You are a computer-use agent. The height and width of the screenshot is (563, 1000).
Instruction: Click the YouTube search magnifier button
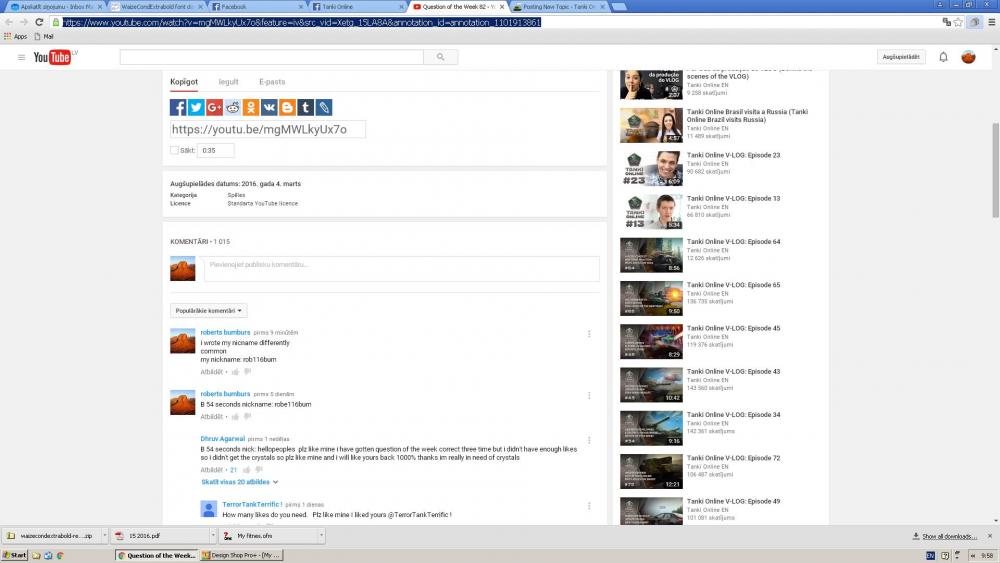pyautogui.click(x=440, y=57)
